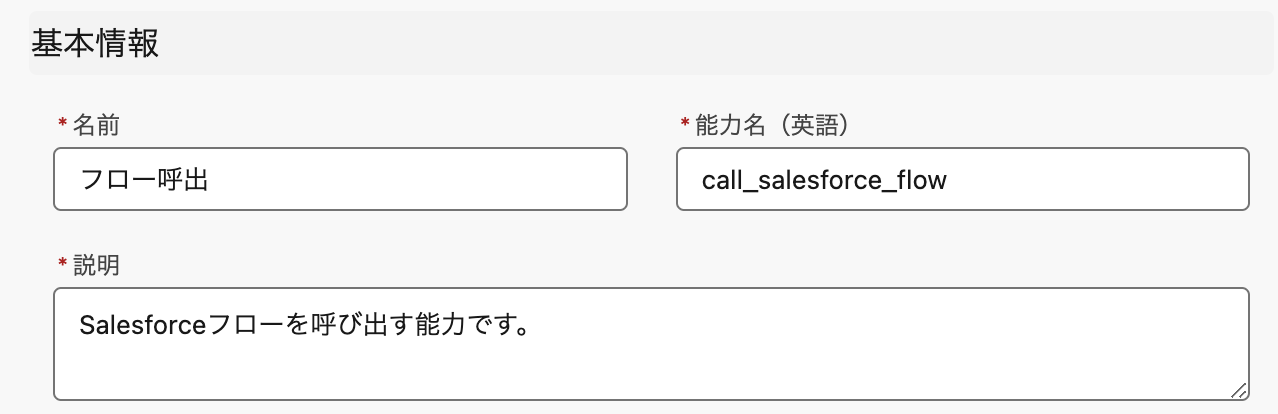Click the 説明 field label

97,265
